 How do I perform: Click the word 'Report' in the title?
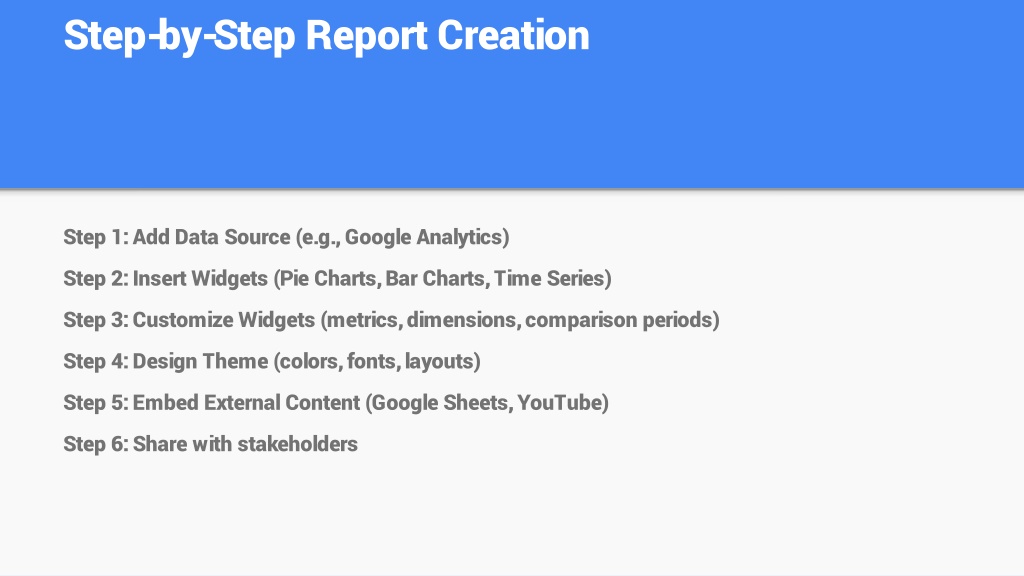[x=366, y=36]
